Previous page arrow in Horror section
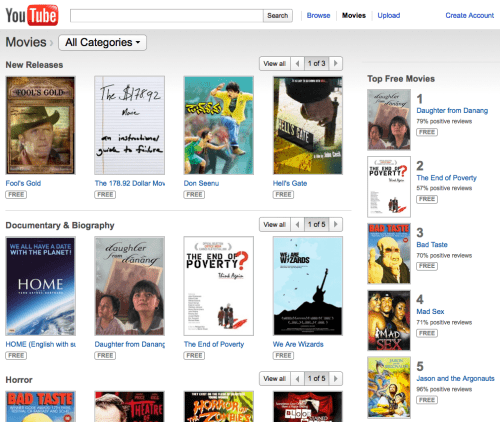The width and height of the screenshot is (500, 422). click(x=297, y=379)
